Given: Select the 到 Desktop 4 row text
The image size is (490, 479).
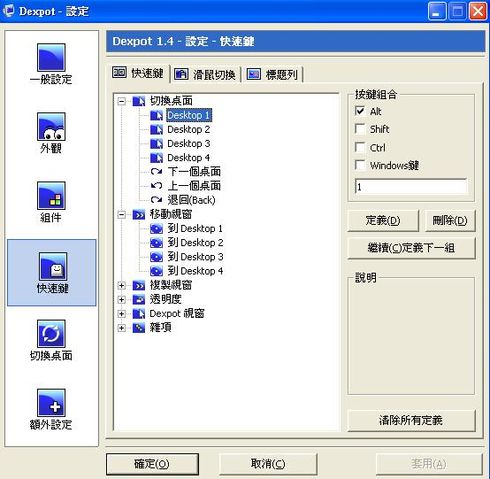Looking at the screenshot, I should pos(195,271).
